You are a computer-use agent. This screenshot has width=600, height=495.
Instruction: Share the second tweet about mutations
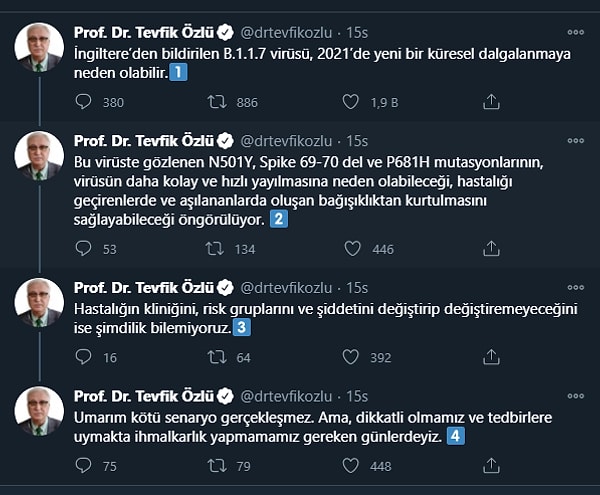491,249
